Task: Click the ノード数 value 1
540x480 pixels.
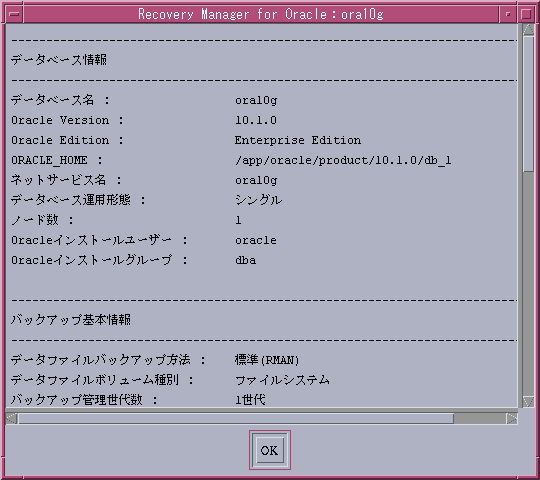Action: (x=238, y=220)
